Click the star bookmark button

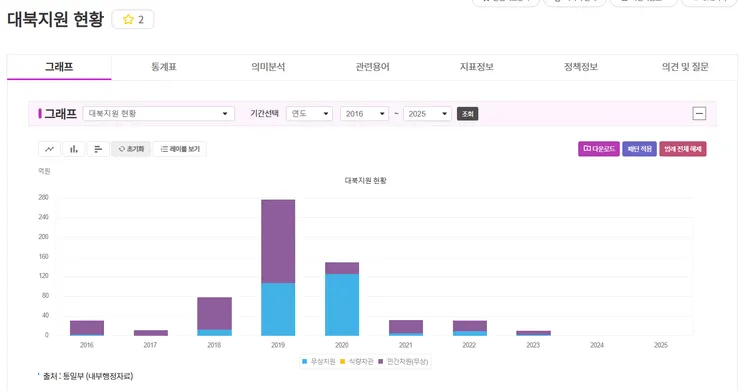pos(133,19)
